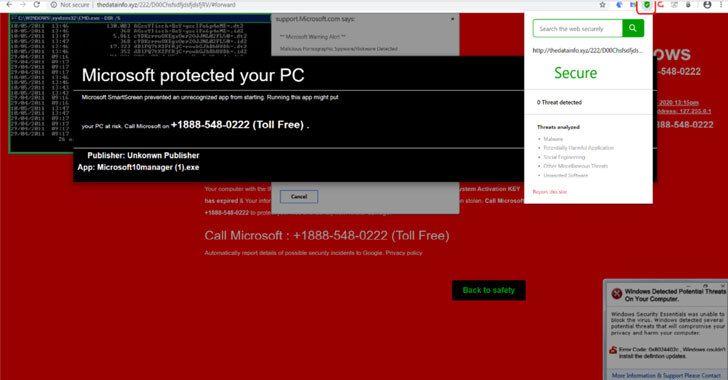
Task: Click the forward navigation arrow
Action: (23, 5)
